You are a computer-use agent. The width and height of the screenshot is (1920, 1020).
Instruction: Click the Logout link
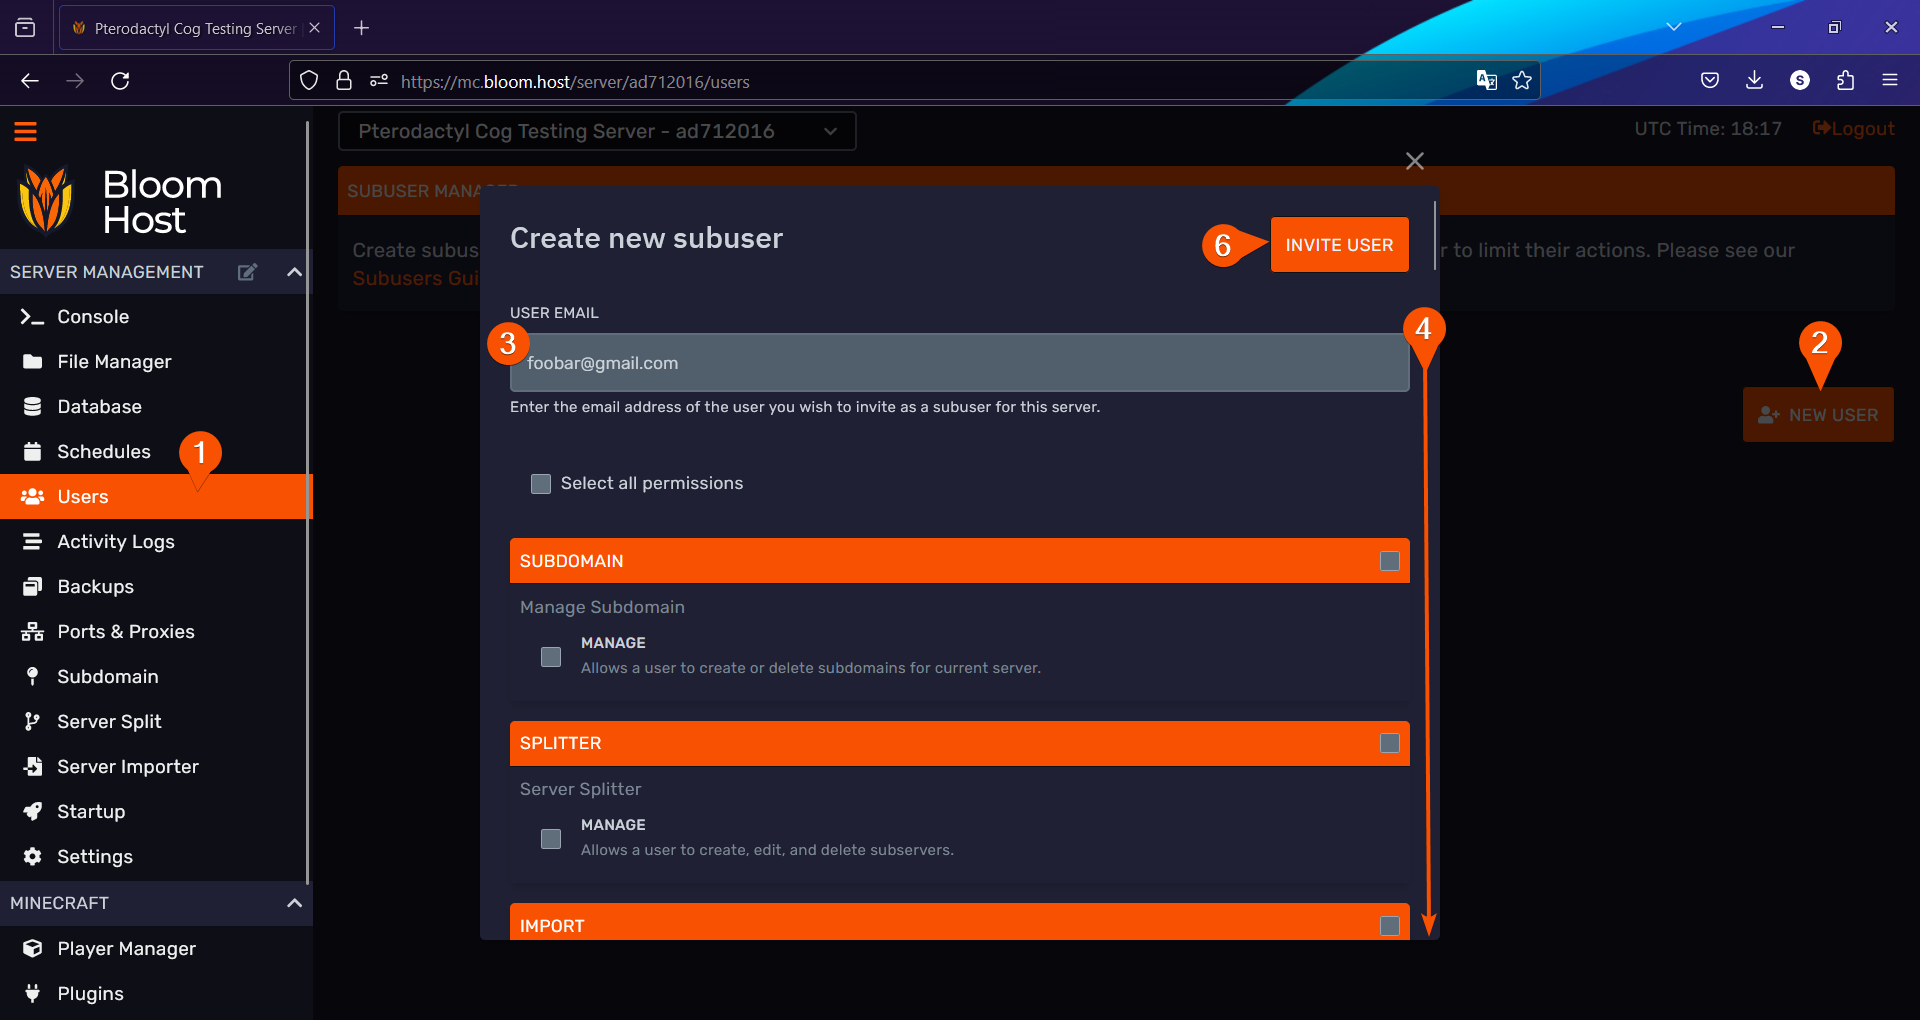click(x=1853, y=129)
